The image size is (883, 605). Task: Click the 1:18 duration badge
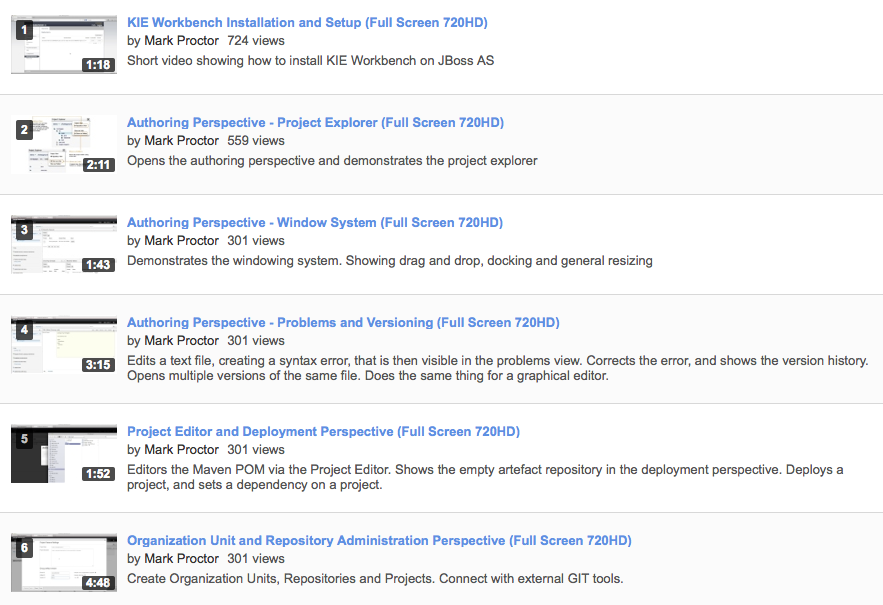[x=98, y=65]
